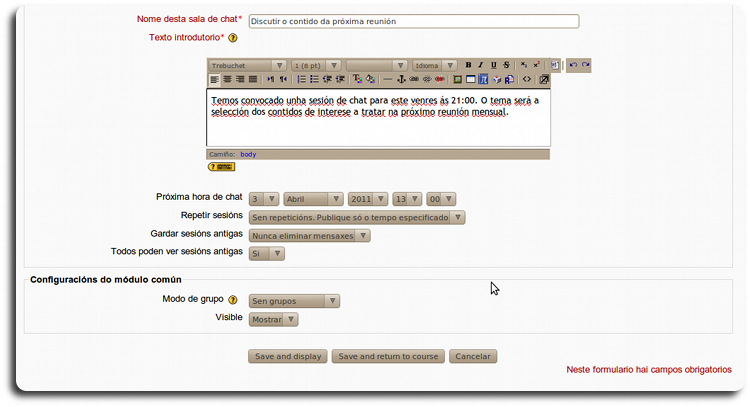
Task: Insert a numbered list
Action: tap(301, 79)
